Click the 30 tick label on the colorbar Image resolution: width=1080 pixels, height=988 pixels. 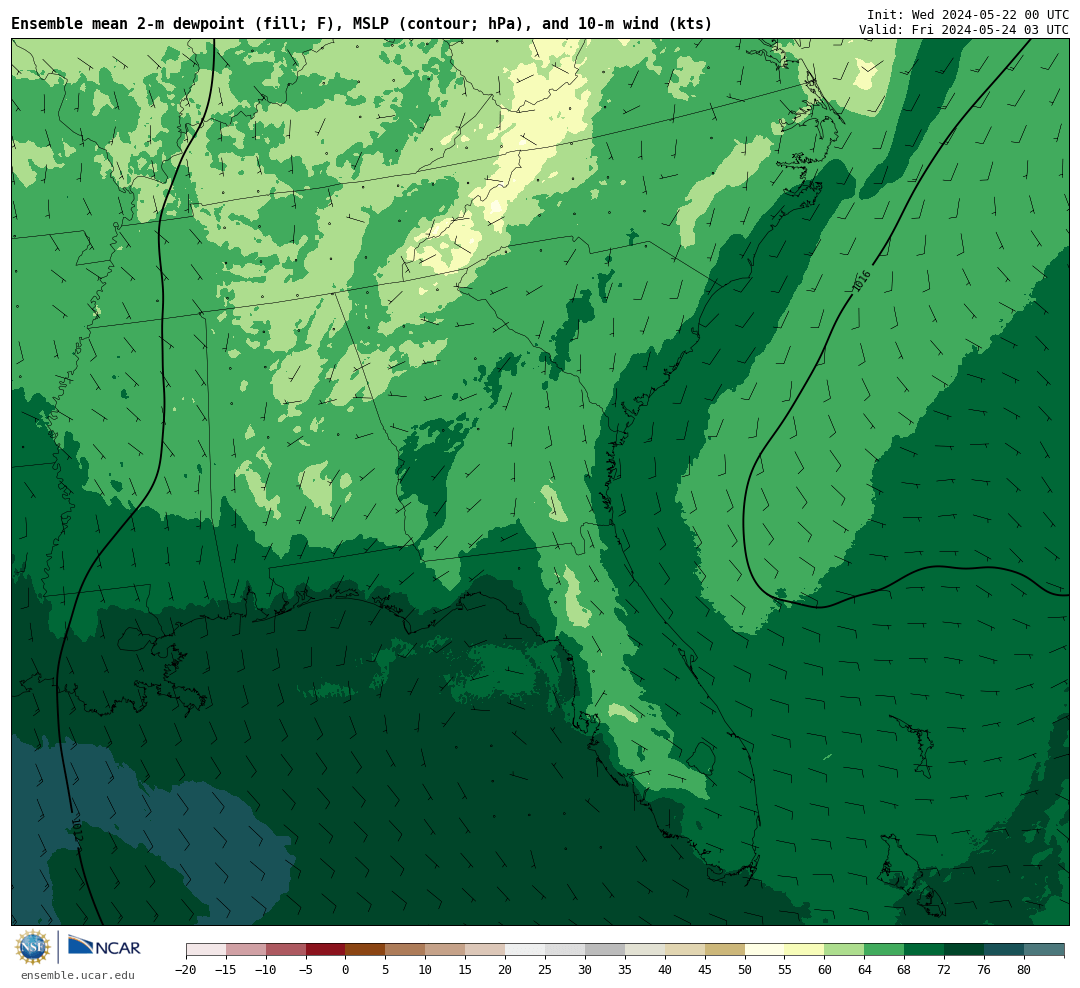pos(585,969)
